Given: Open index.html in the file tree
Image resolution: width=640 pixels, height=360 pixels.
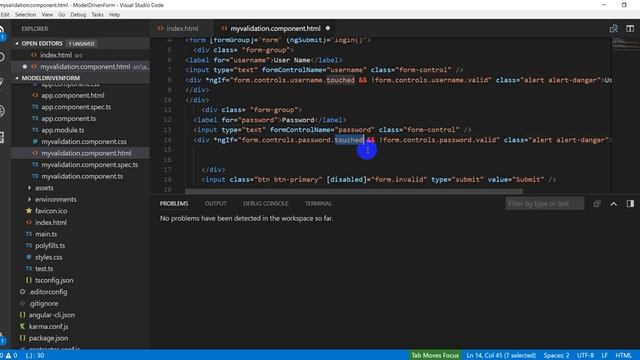Looking at the screenshot, I should tap(51, 222).
